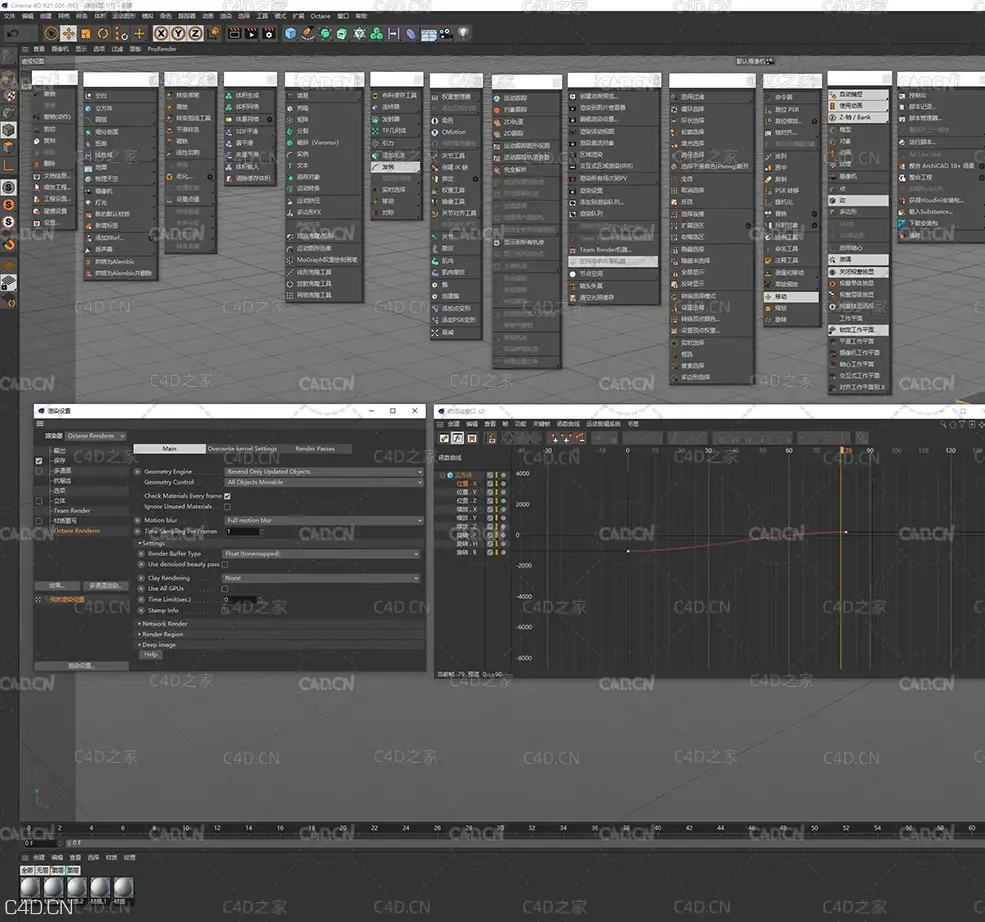Select the first material sphere thumbnail
Screen dimensions: 985x922
pyautogui.click(x=30, y=887)
